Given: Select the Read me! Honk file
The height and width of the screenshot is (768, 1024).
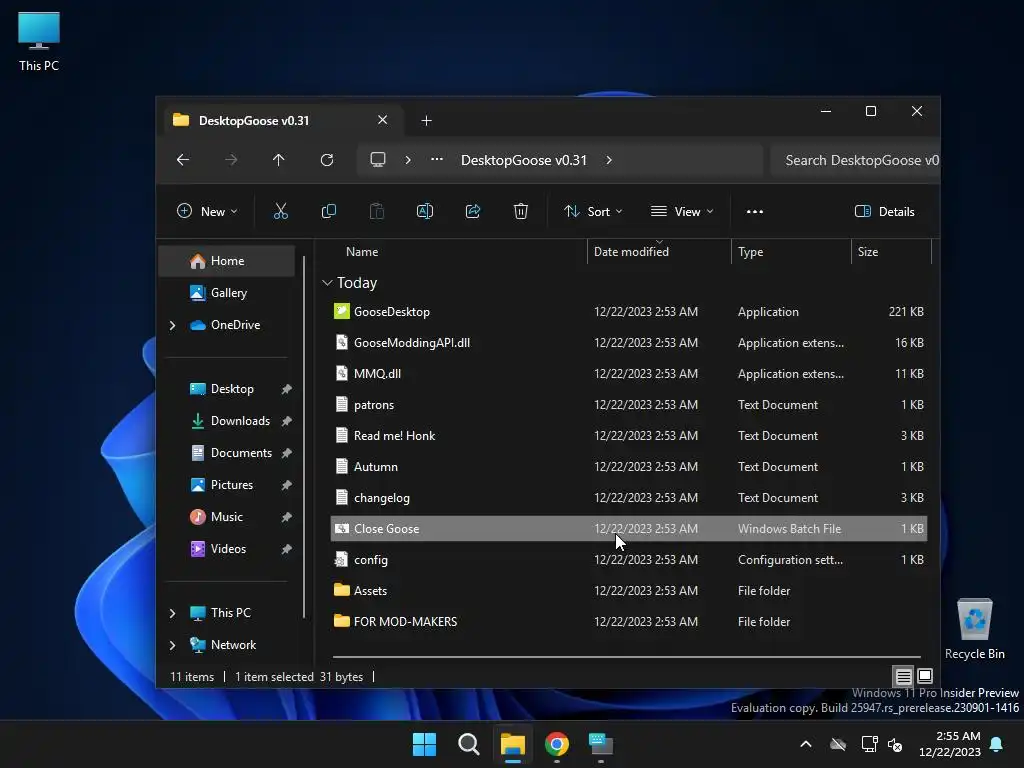Looking at the screenshot, I should [x=629, y=436].
